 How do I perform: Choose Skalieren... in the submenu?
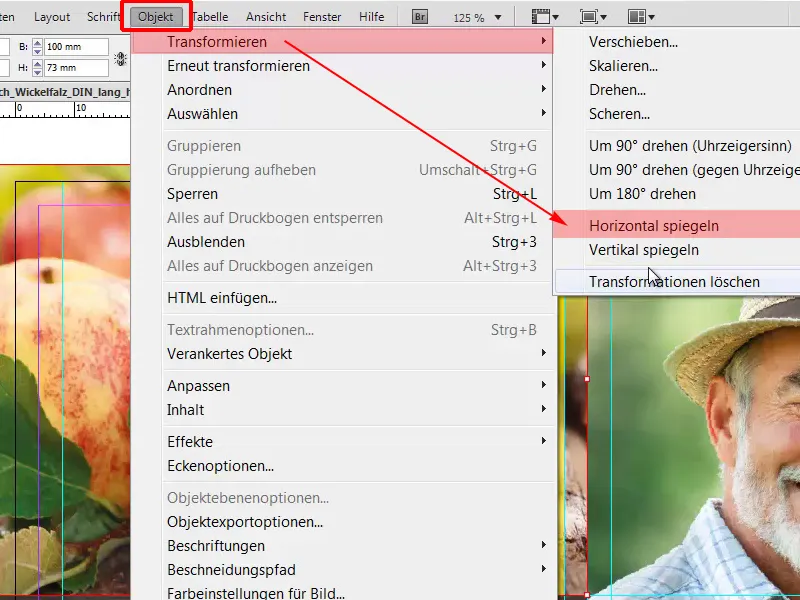pyautogui.click(x=677, y=66)
